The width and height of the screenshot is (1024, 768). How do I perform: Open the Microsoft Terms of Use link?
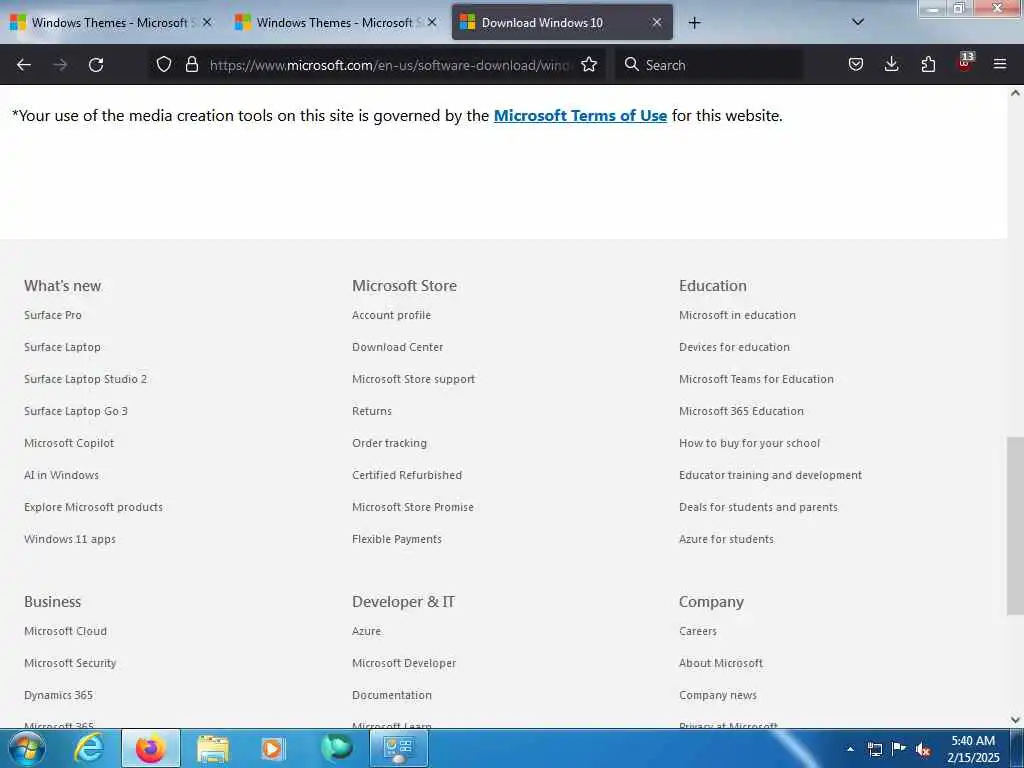point(580,116)
